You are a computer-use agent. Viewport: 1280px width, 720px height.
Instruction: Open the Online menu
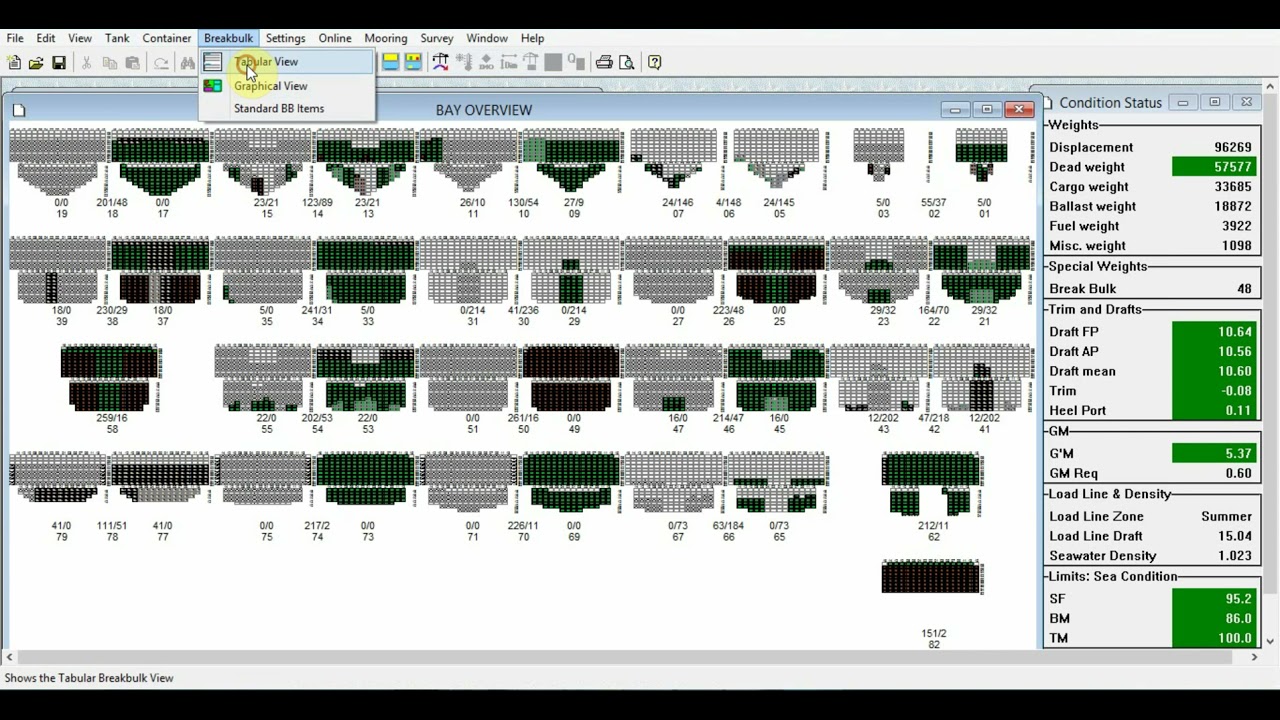(x=335, y=38)
